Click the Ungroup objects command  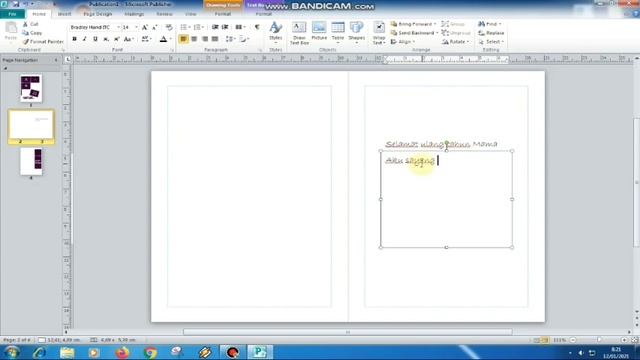(x=456, y=33)
